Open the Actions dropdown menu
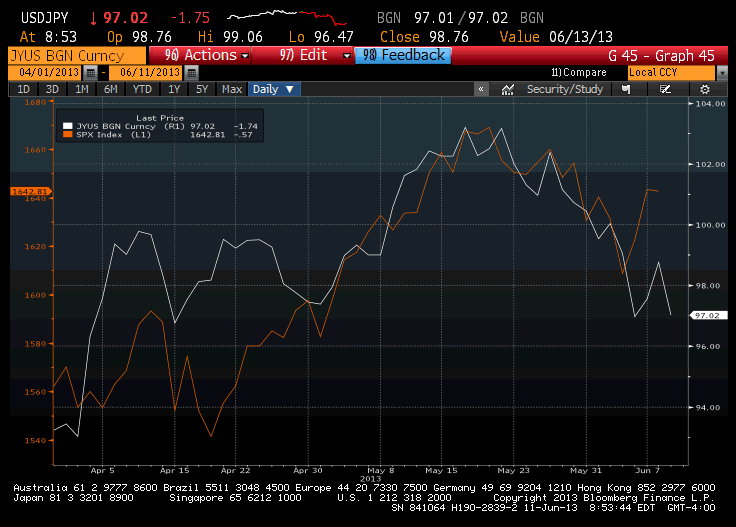 click(x=200, y=55)
